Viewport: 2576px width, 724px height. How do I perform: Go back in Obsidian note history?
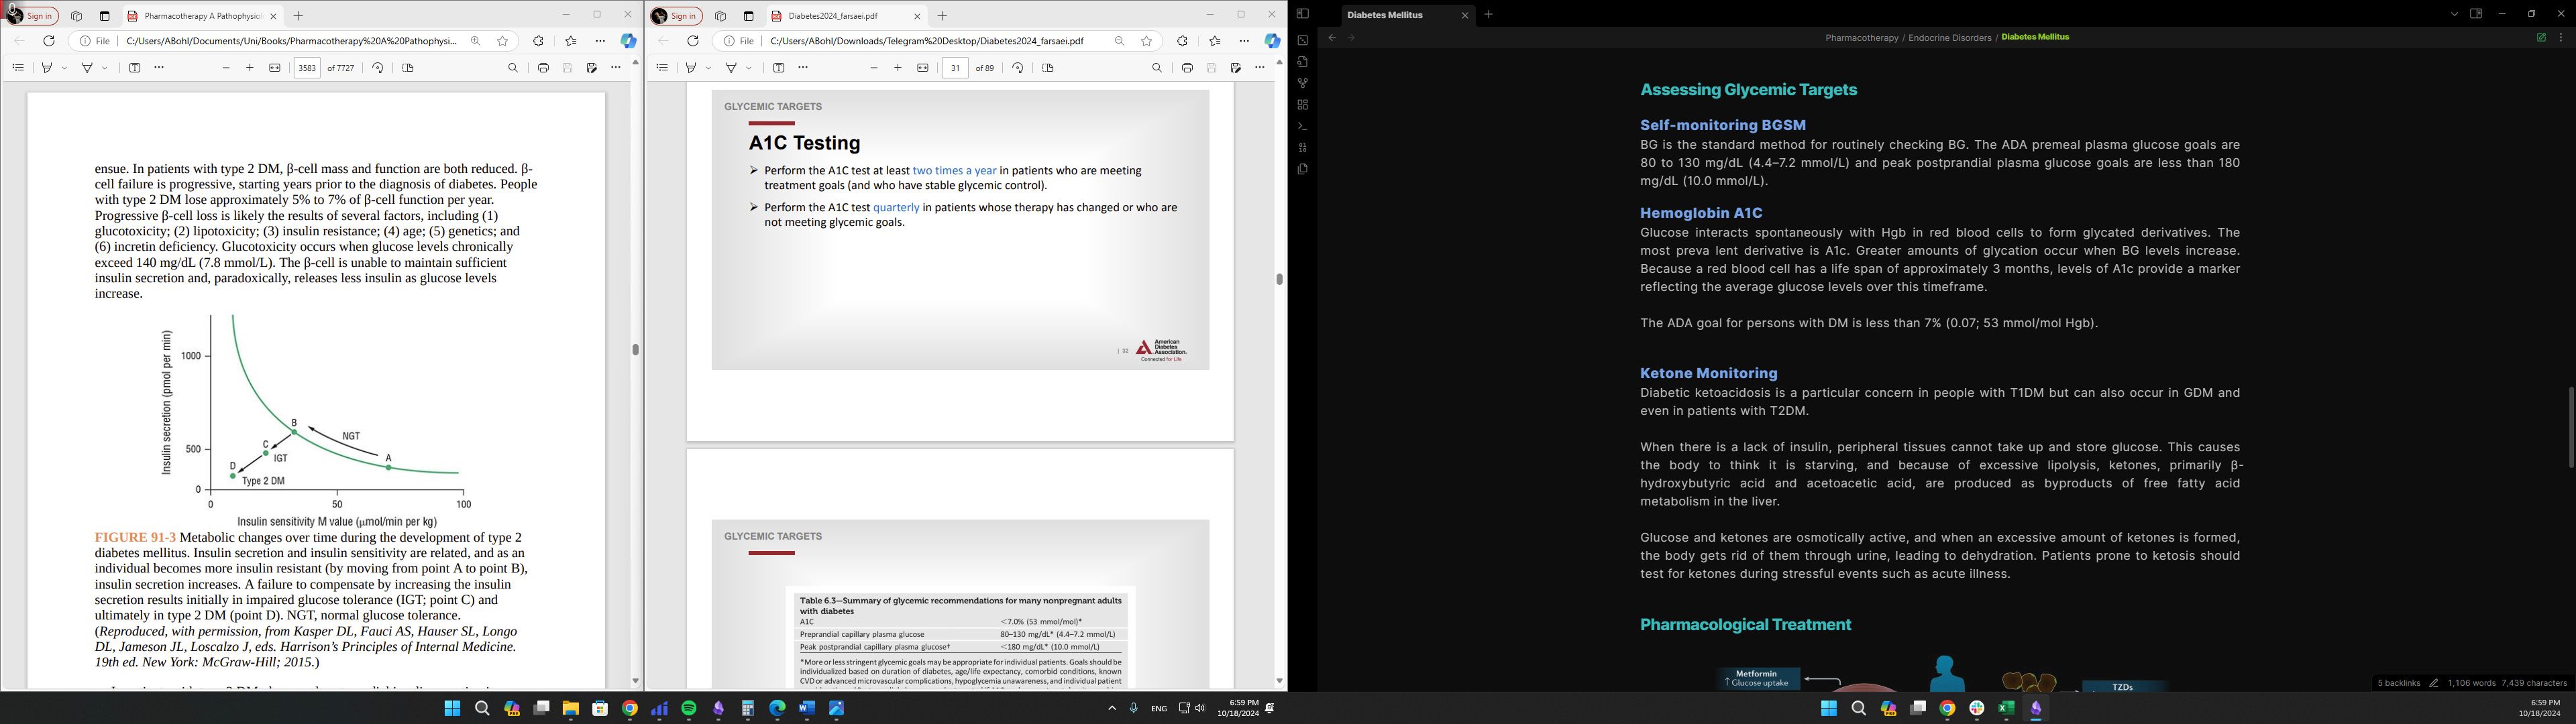(x=1332, y=38)
